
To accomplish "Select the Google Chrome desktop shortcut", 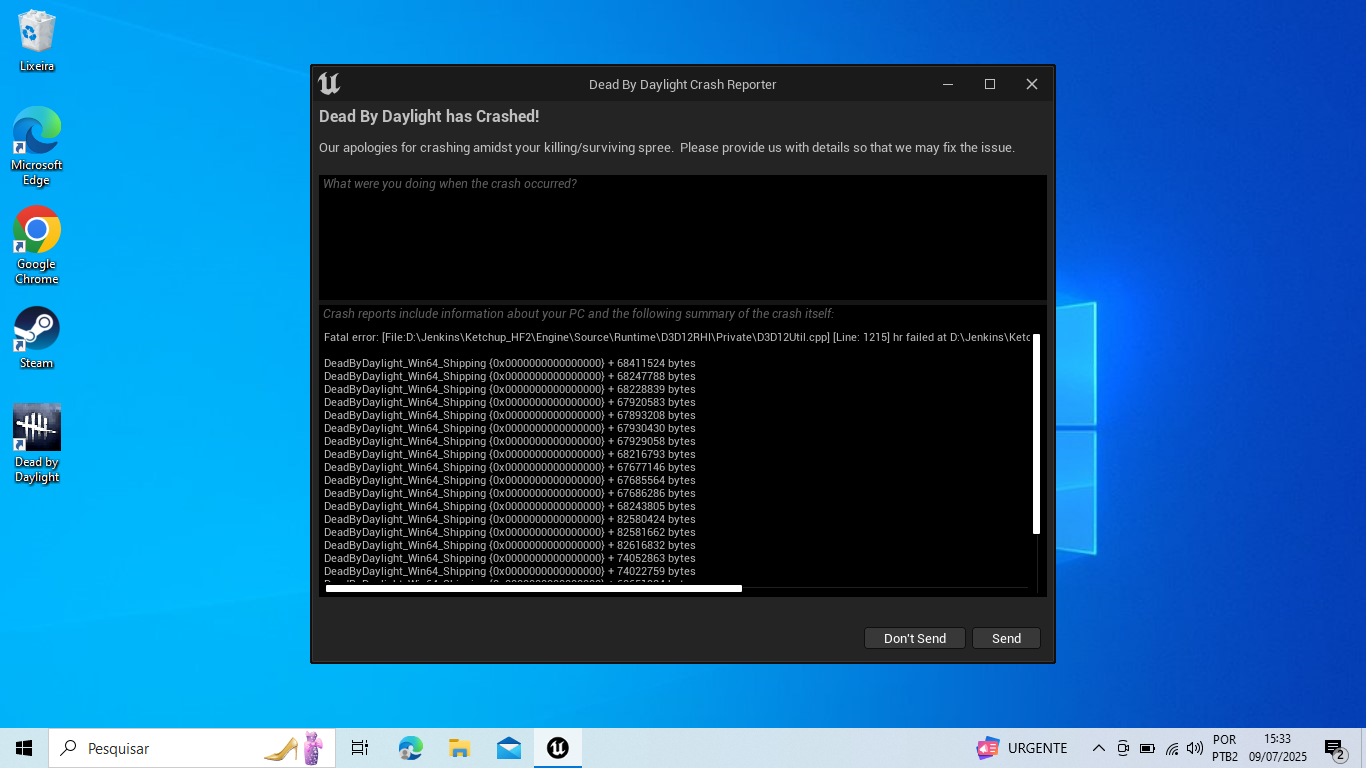I will [x=37, y=246].
